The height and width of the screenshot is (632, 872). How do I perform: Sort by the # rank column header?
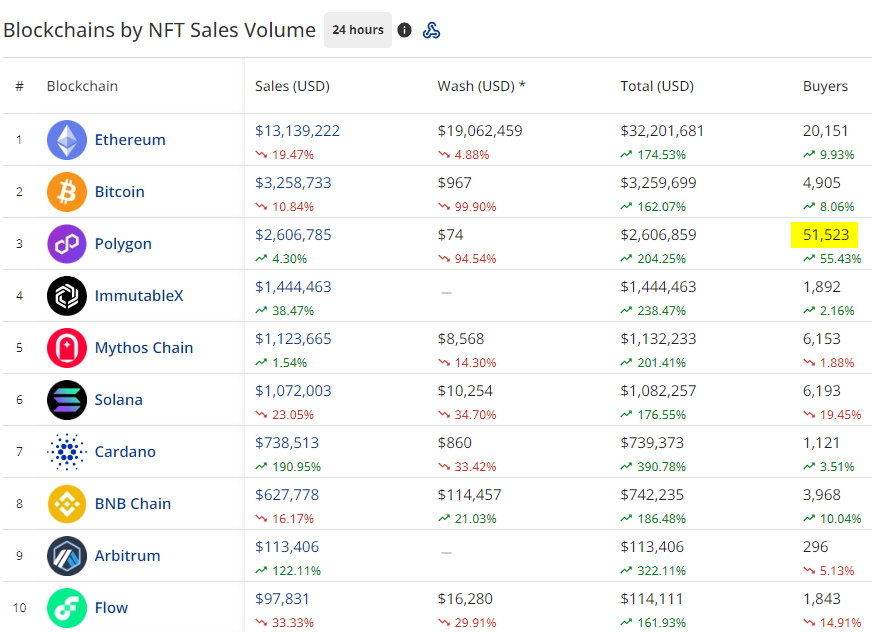(19, 86)
